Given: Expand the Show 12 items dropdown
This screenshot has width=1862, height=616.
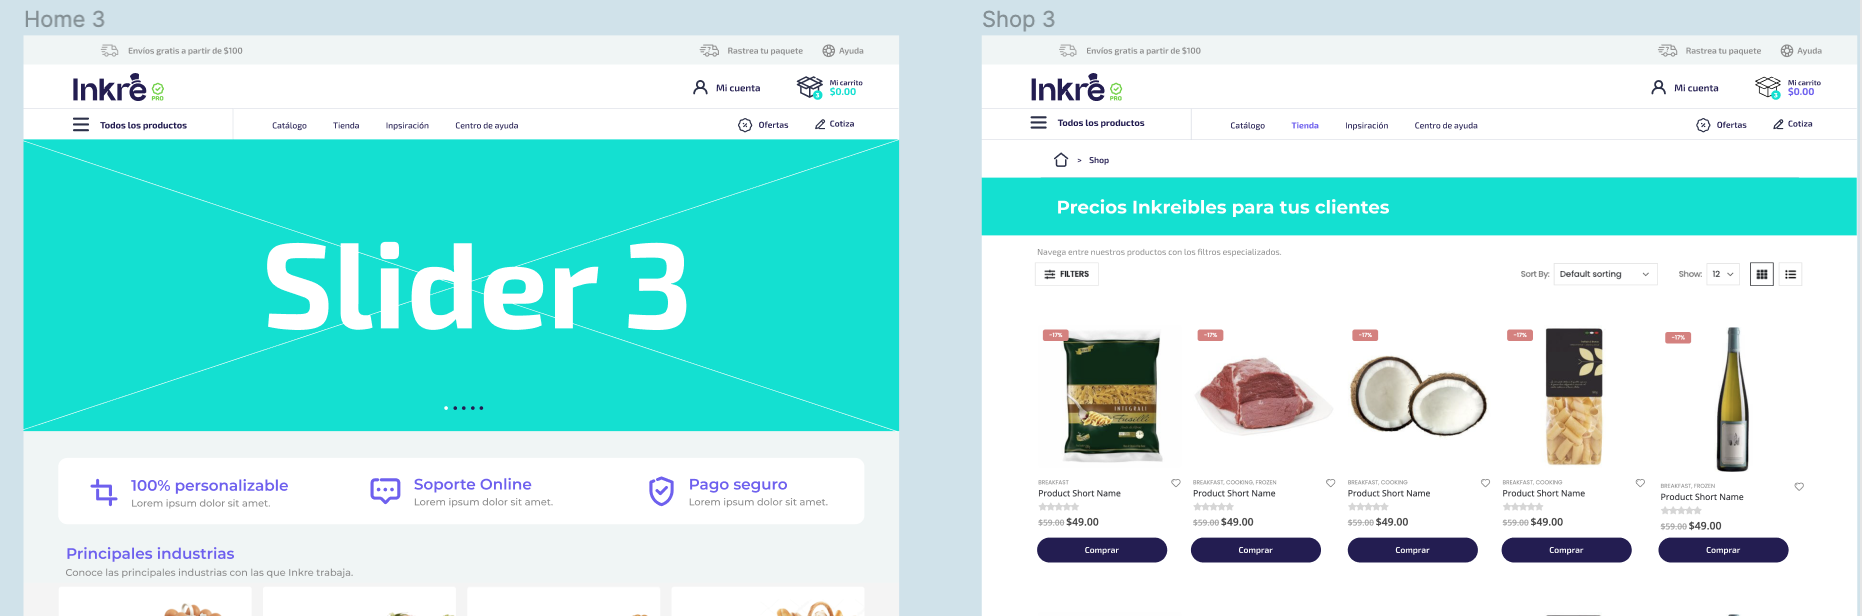Looking at the screenshot, I should tap(1723, 274).
